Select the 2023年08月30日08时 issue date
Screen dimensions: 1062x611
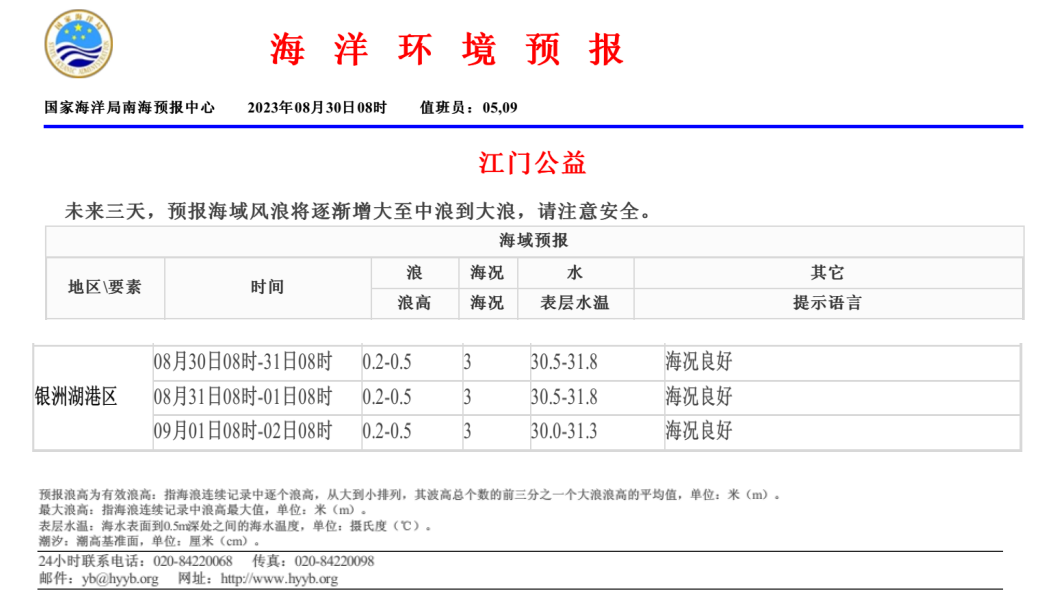[x=317, y=108]
